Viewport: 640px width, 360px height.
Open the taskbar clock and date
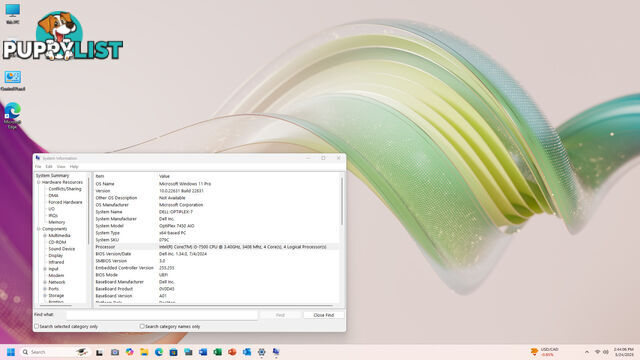[x=623, y=352]
